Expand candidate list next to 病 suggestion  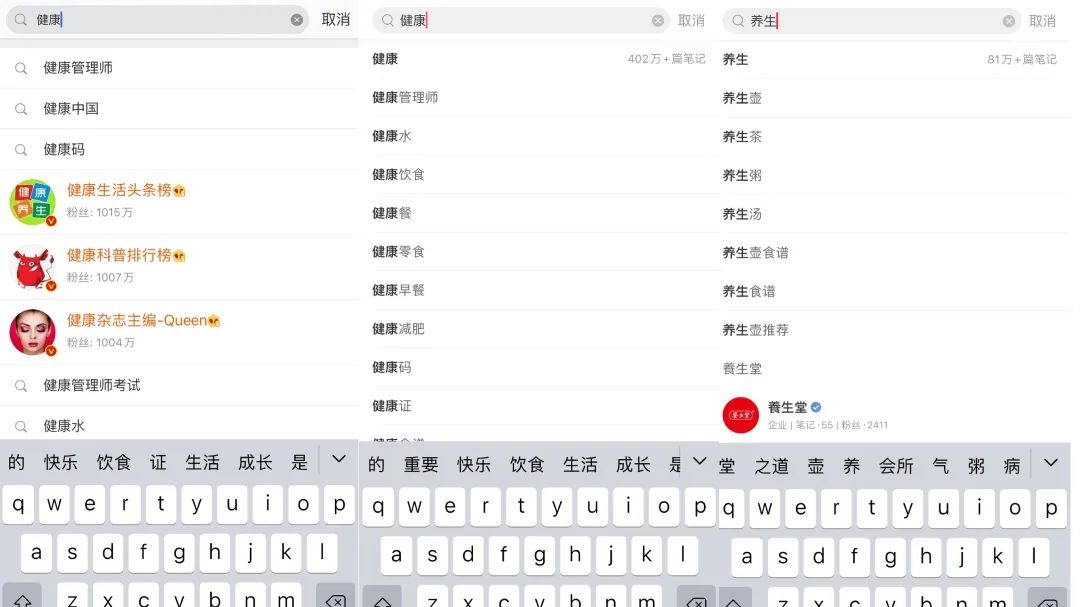pos(1050,463)
